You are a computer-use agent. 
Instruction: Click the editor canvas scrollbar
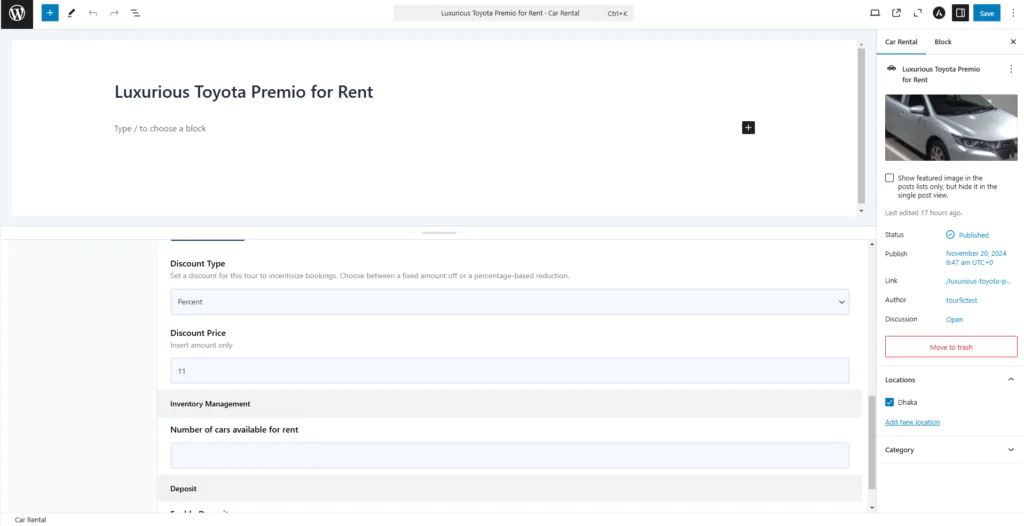point(861,125)
